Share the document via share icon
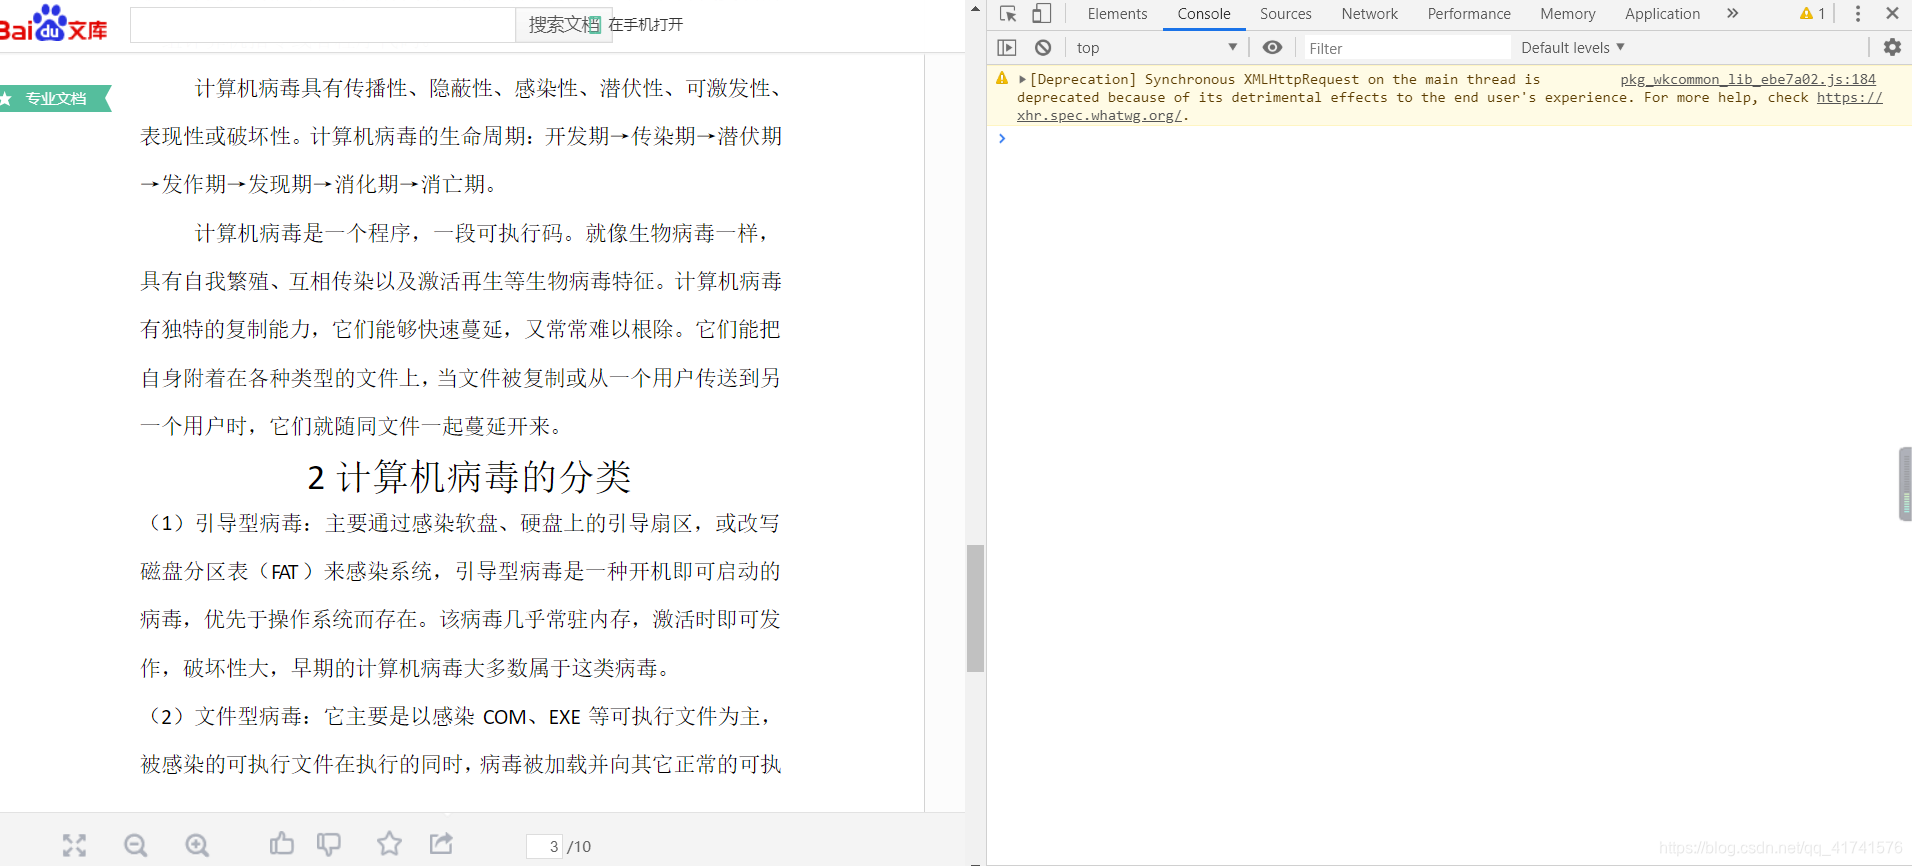 point(441,844)
